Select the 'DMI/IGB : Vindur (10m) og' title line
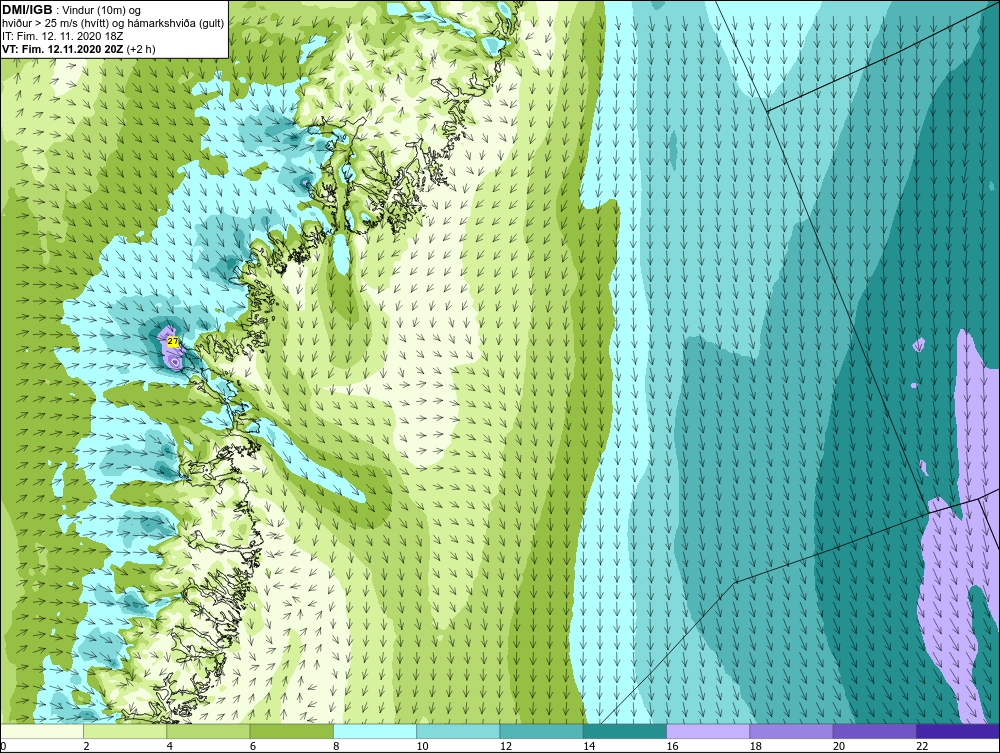The height and width of the screenshot is (753, 1000). click(x=72, y=10)
